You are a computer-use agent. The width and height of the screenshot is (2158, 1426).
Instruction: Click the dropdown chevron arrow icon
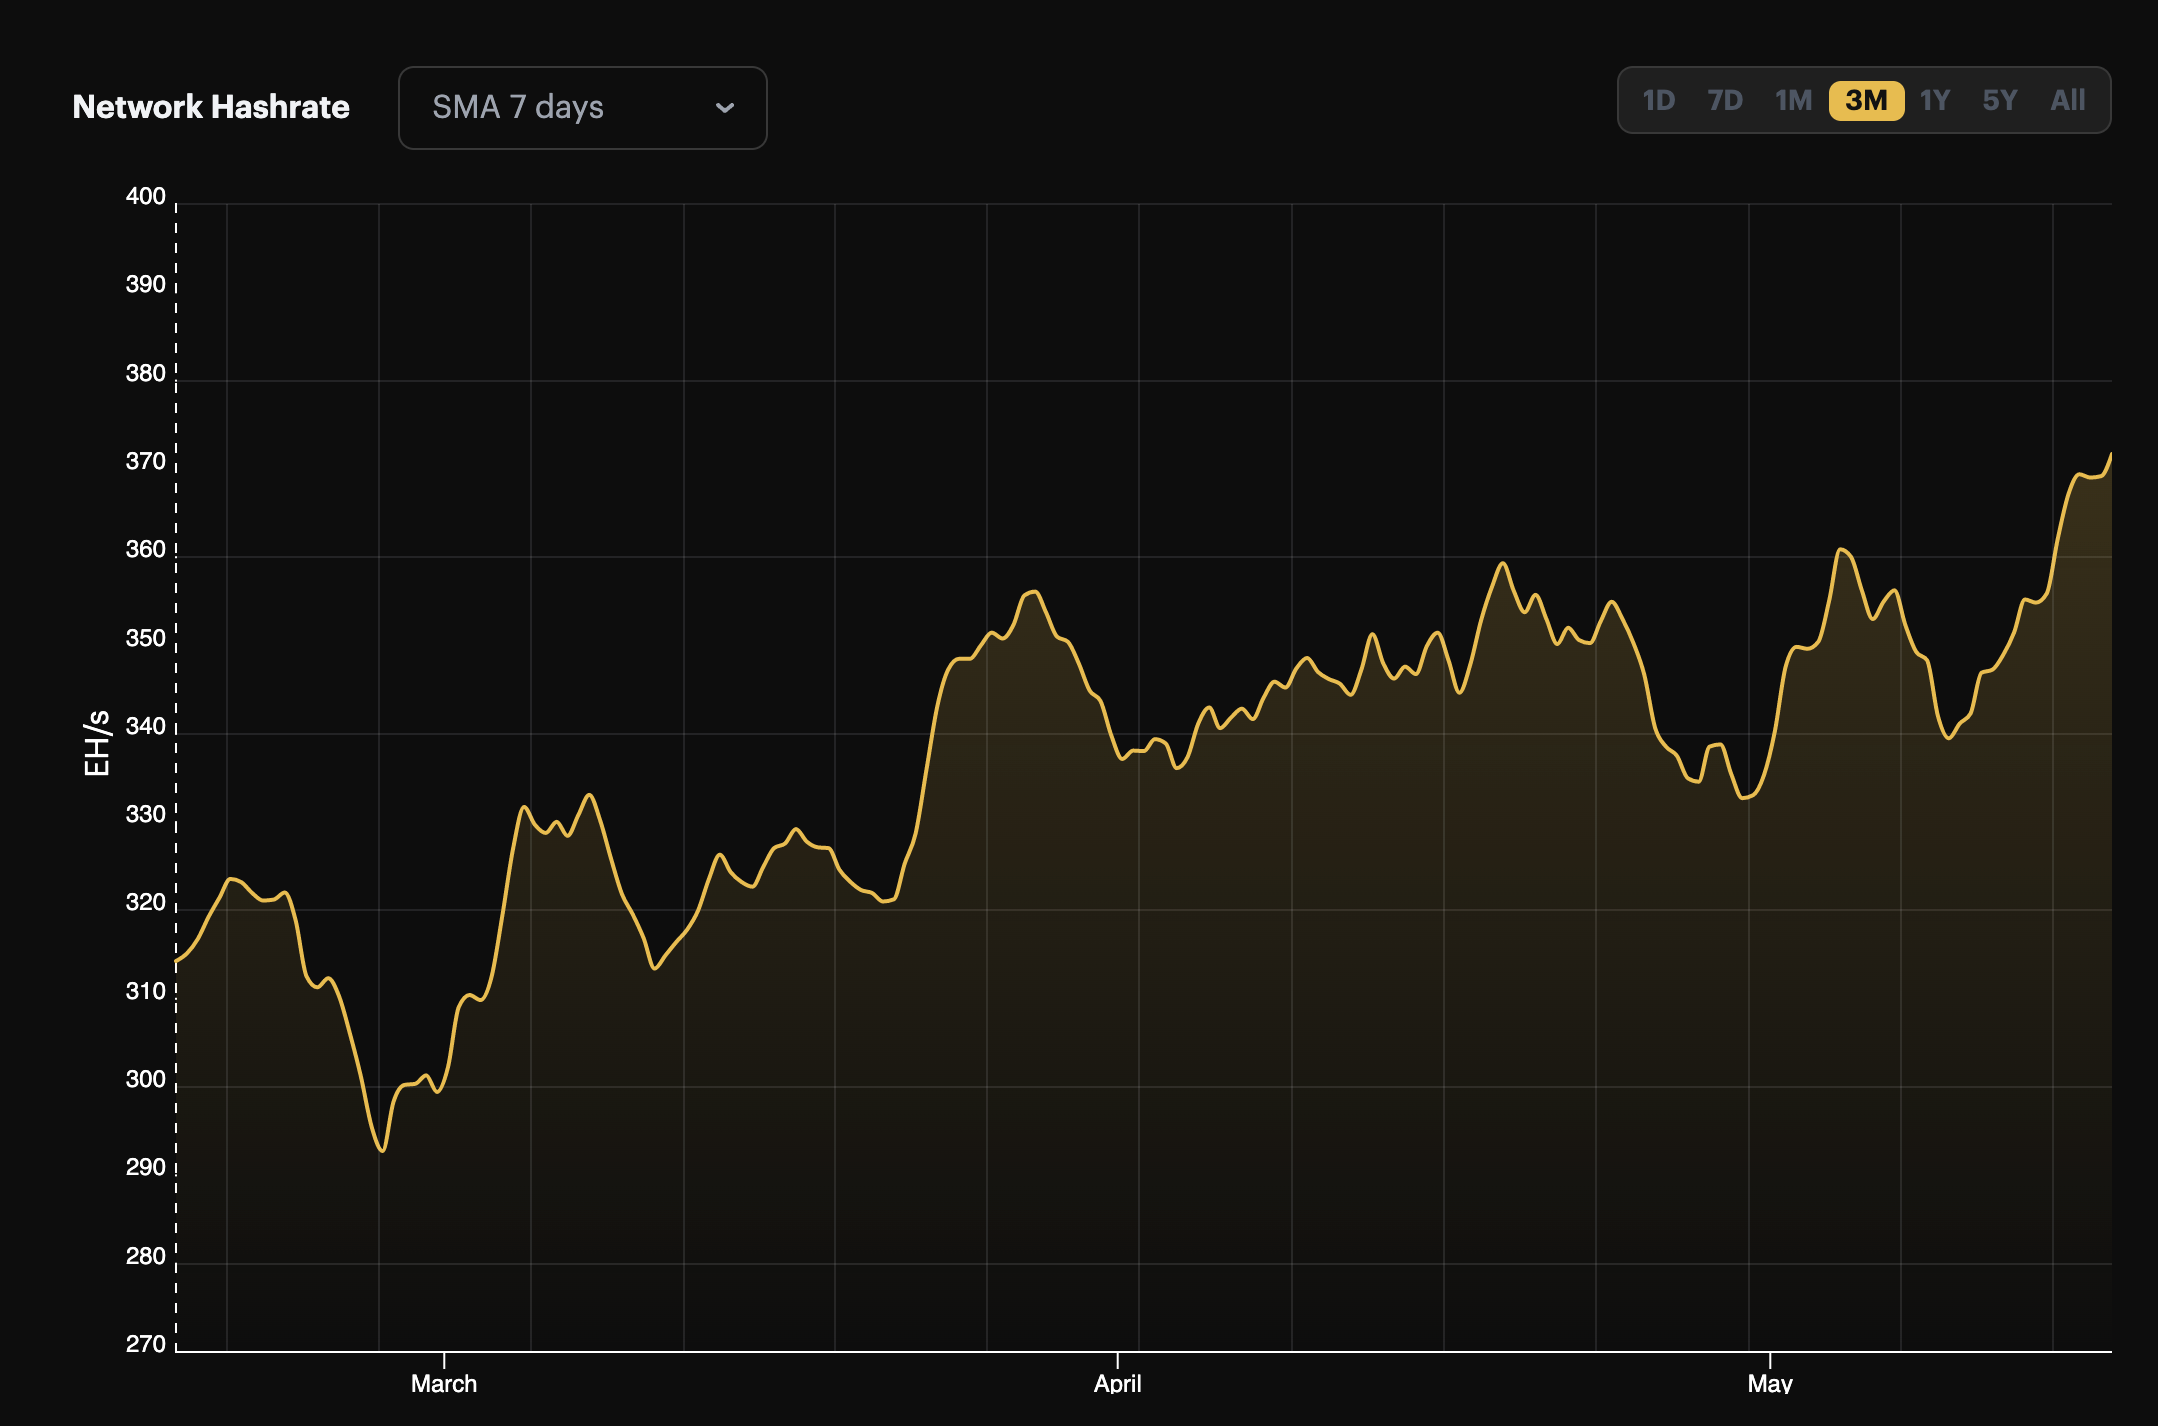(x=725, y=108)
